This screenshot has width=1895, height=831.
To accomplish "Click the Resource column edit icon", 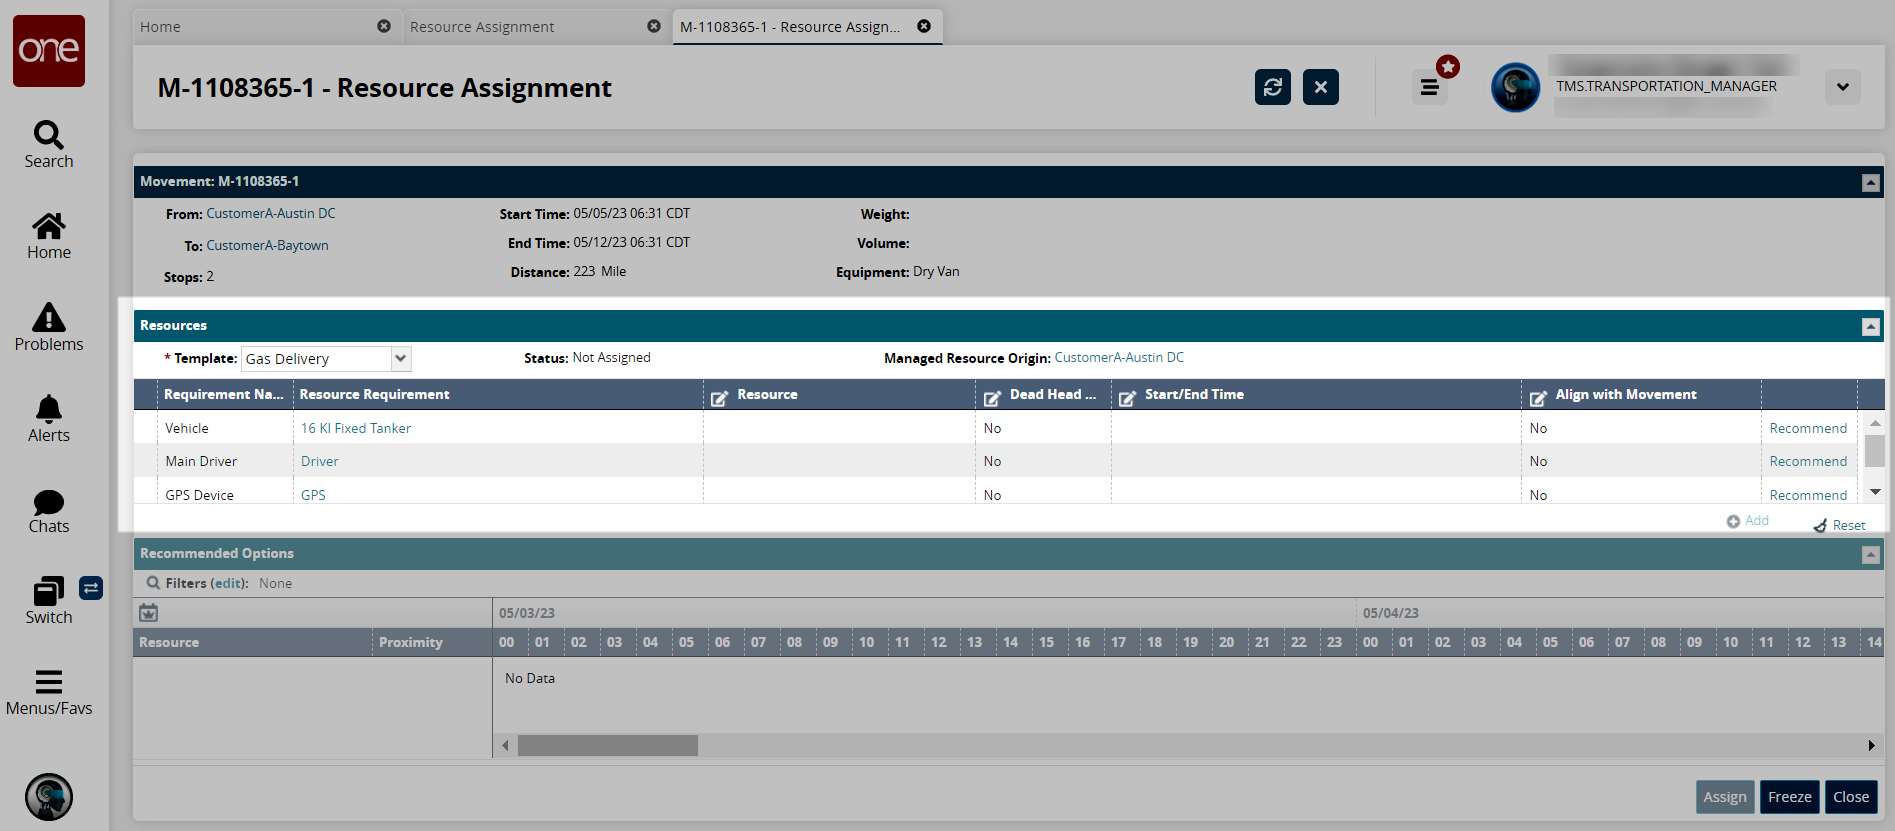I will pos(719,398).
